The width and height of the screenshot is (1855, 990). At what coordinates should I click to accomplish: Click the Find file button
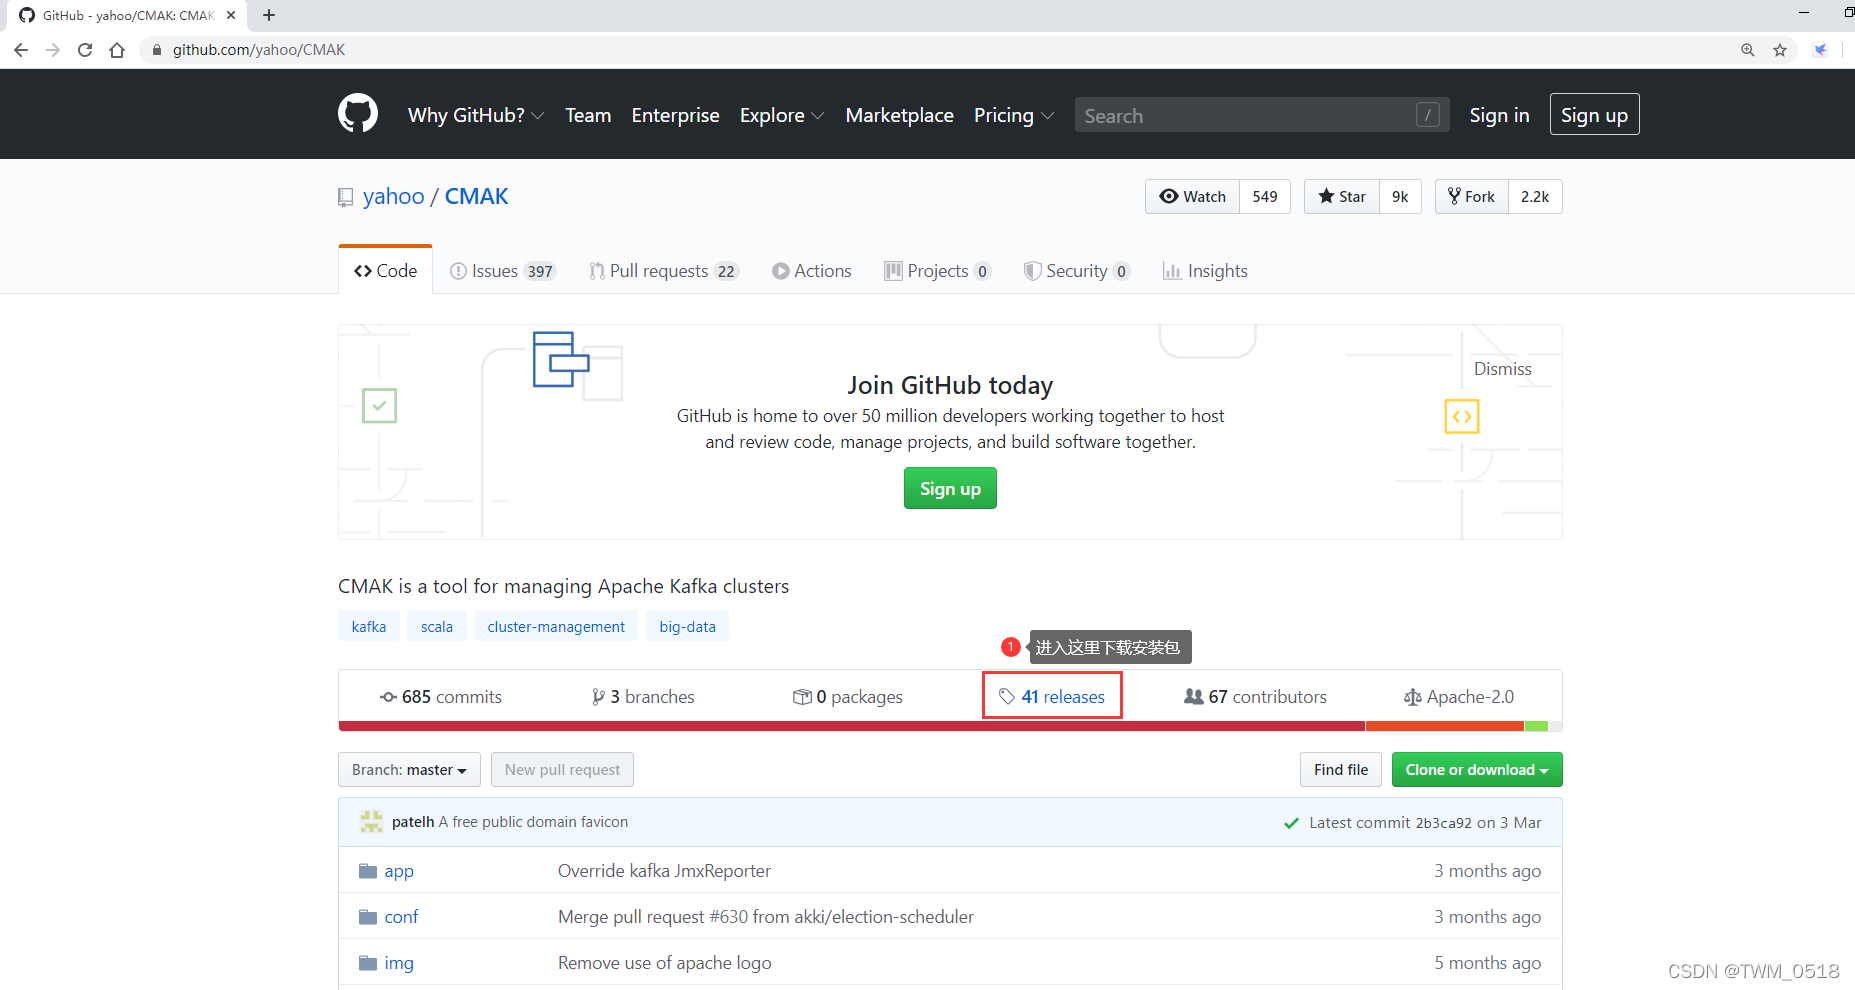coord(1341,770)
